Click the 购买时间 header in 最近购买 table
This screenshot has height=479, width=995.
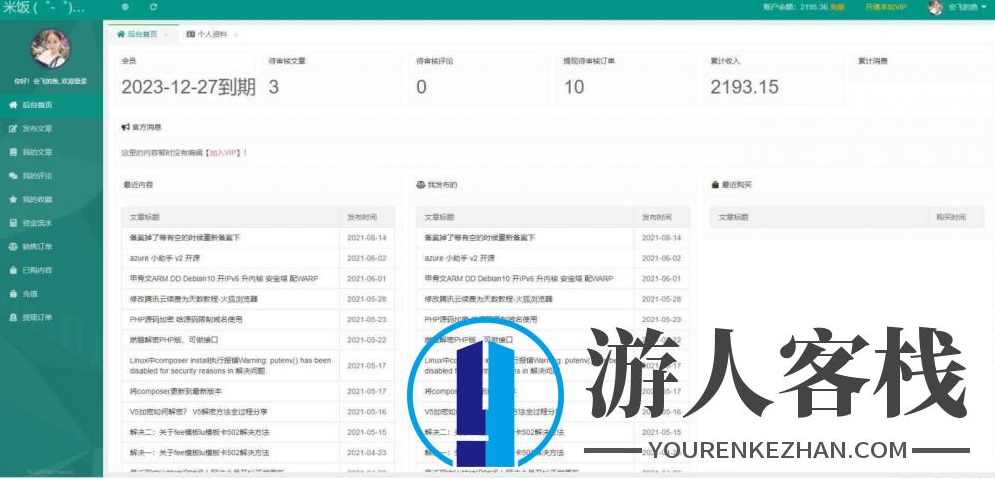(951, 217)
